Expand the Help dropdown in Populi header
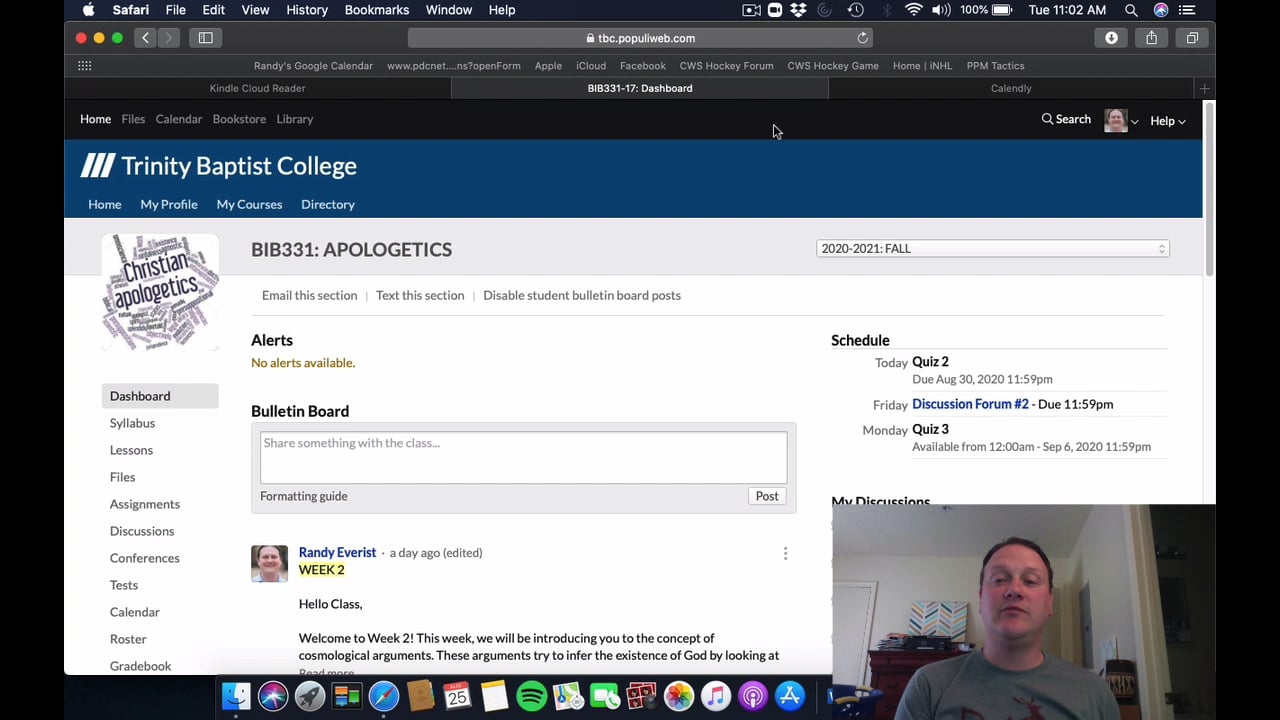This screenshot has width=1280, height=720. (1167, 121)
